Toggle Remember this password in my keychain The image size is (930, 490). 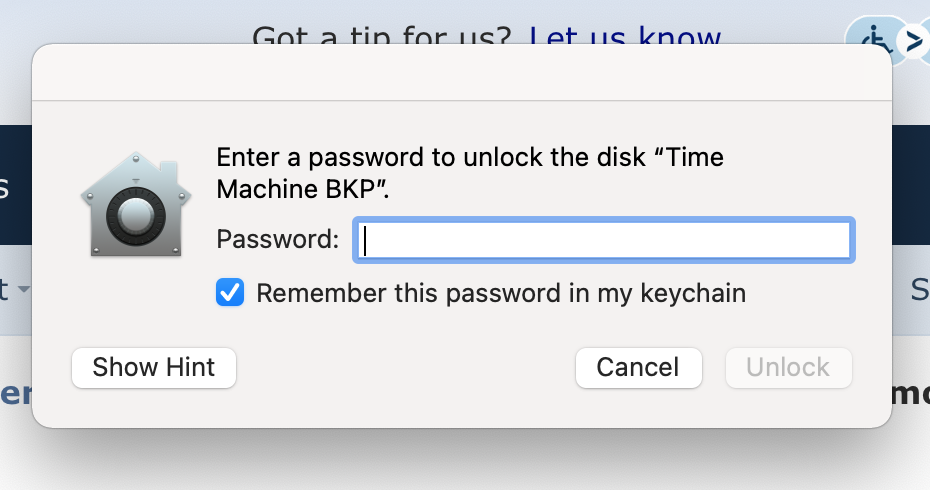click(230, 292)
